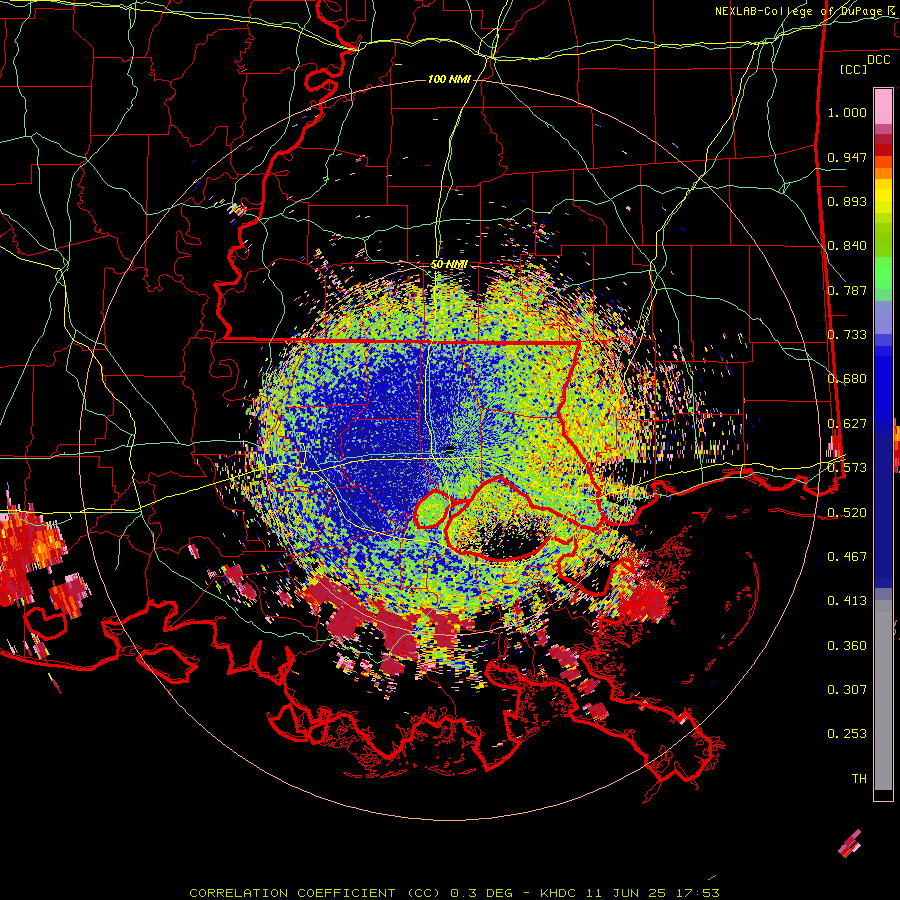Select the 1.000 value on the color scale
900x900 pixels.
tap(847, 112)
